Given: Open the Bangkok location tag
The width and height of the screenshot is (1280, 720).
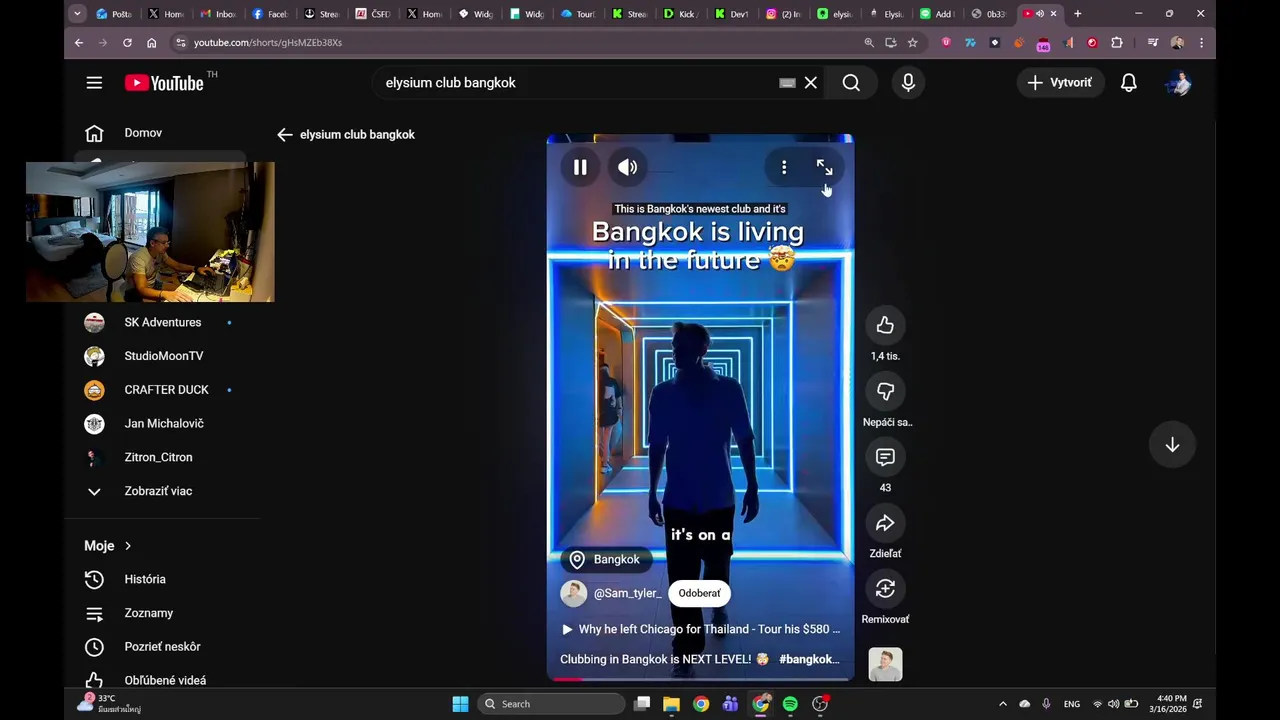Looking at the screenshot, I should [x=604, y=559].
